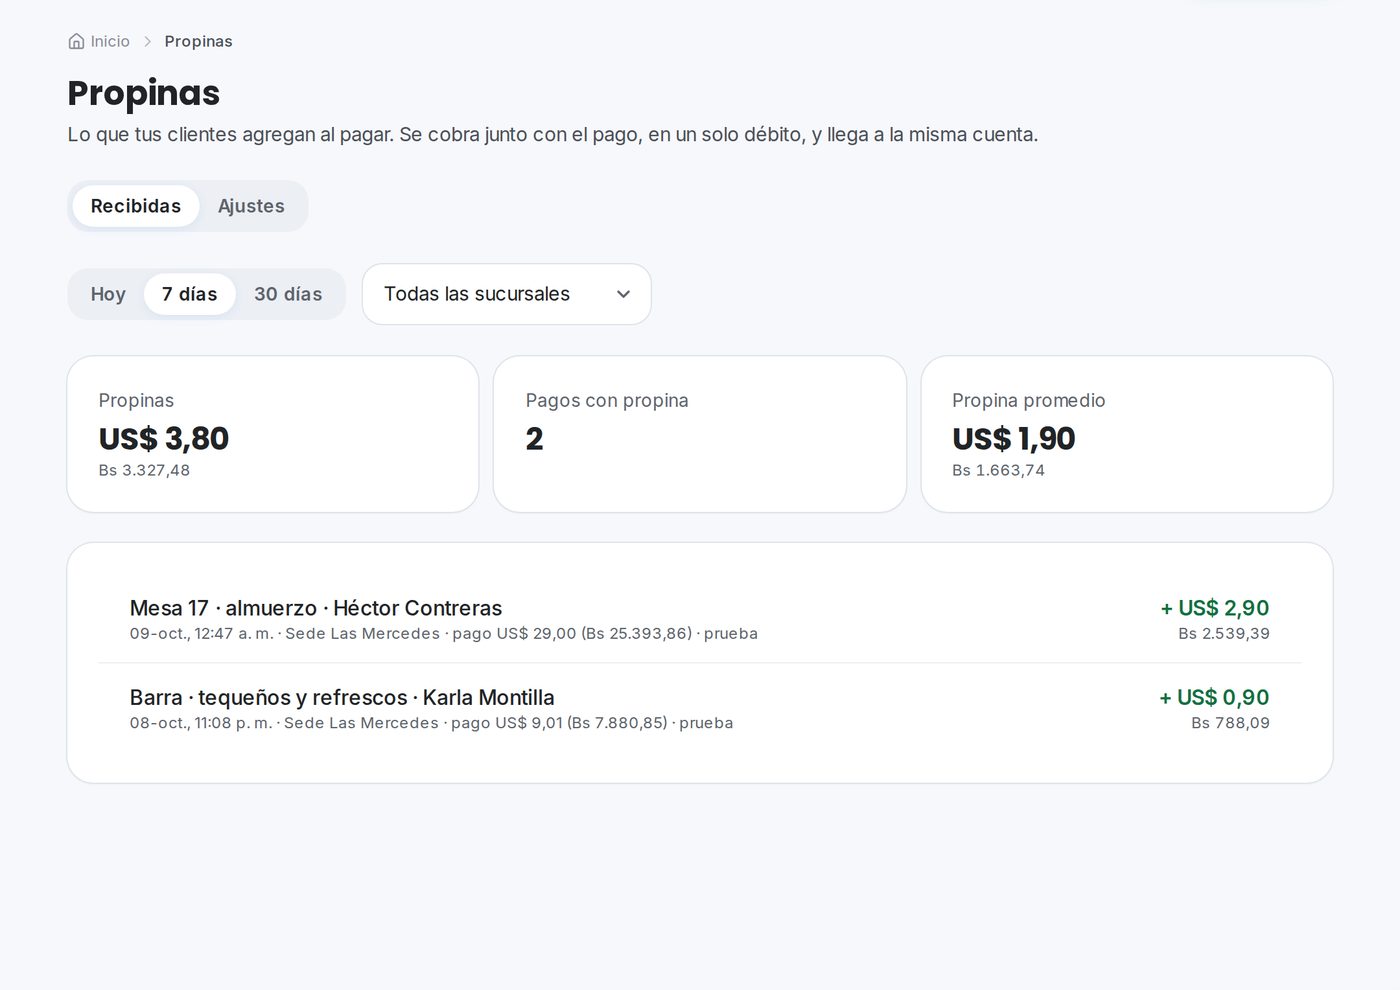Switch to the Recibidas tab
The height and width of the screenshot is (990, 1400).
(136, 206)
